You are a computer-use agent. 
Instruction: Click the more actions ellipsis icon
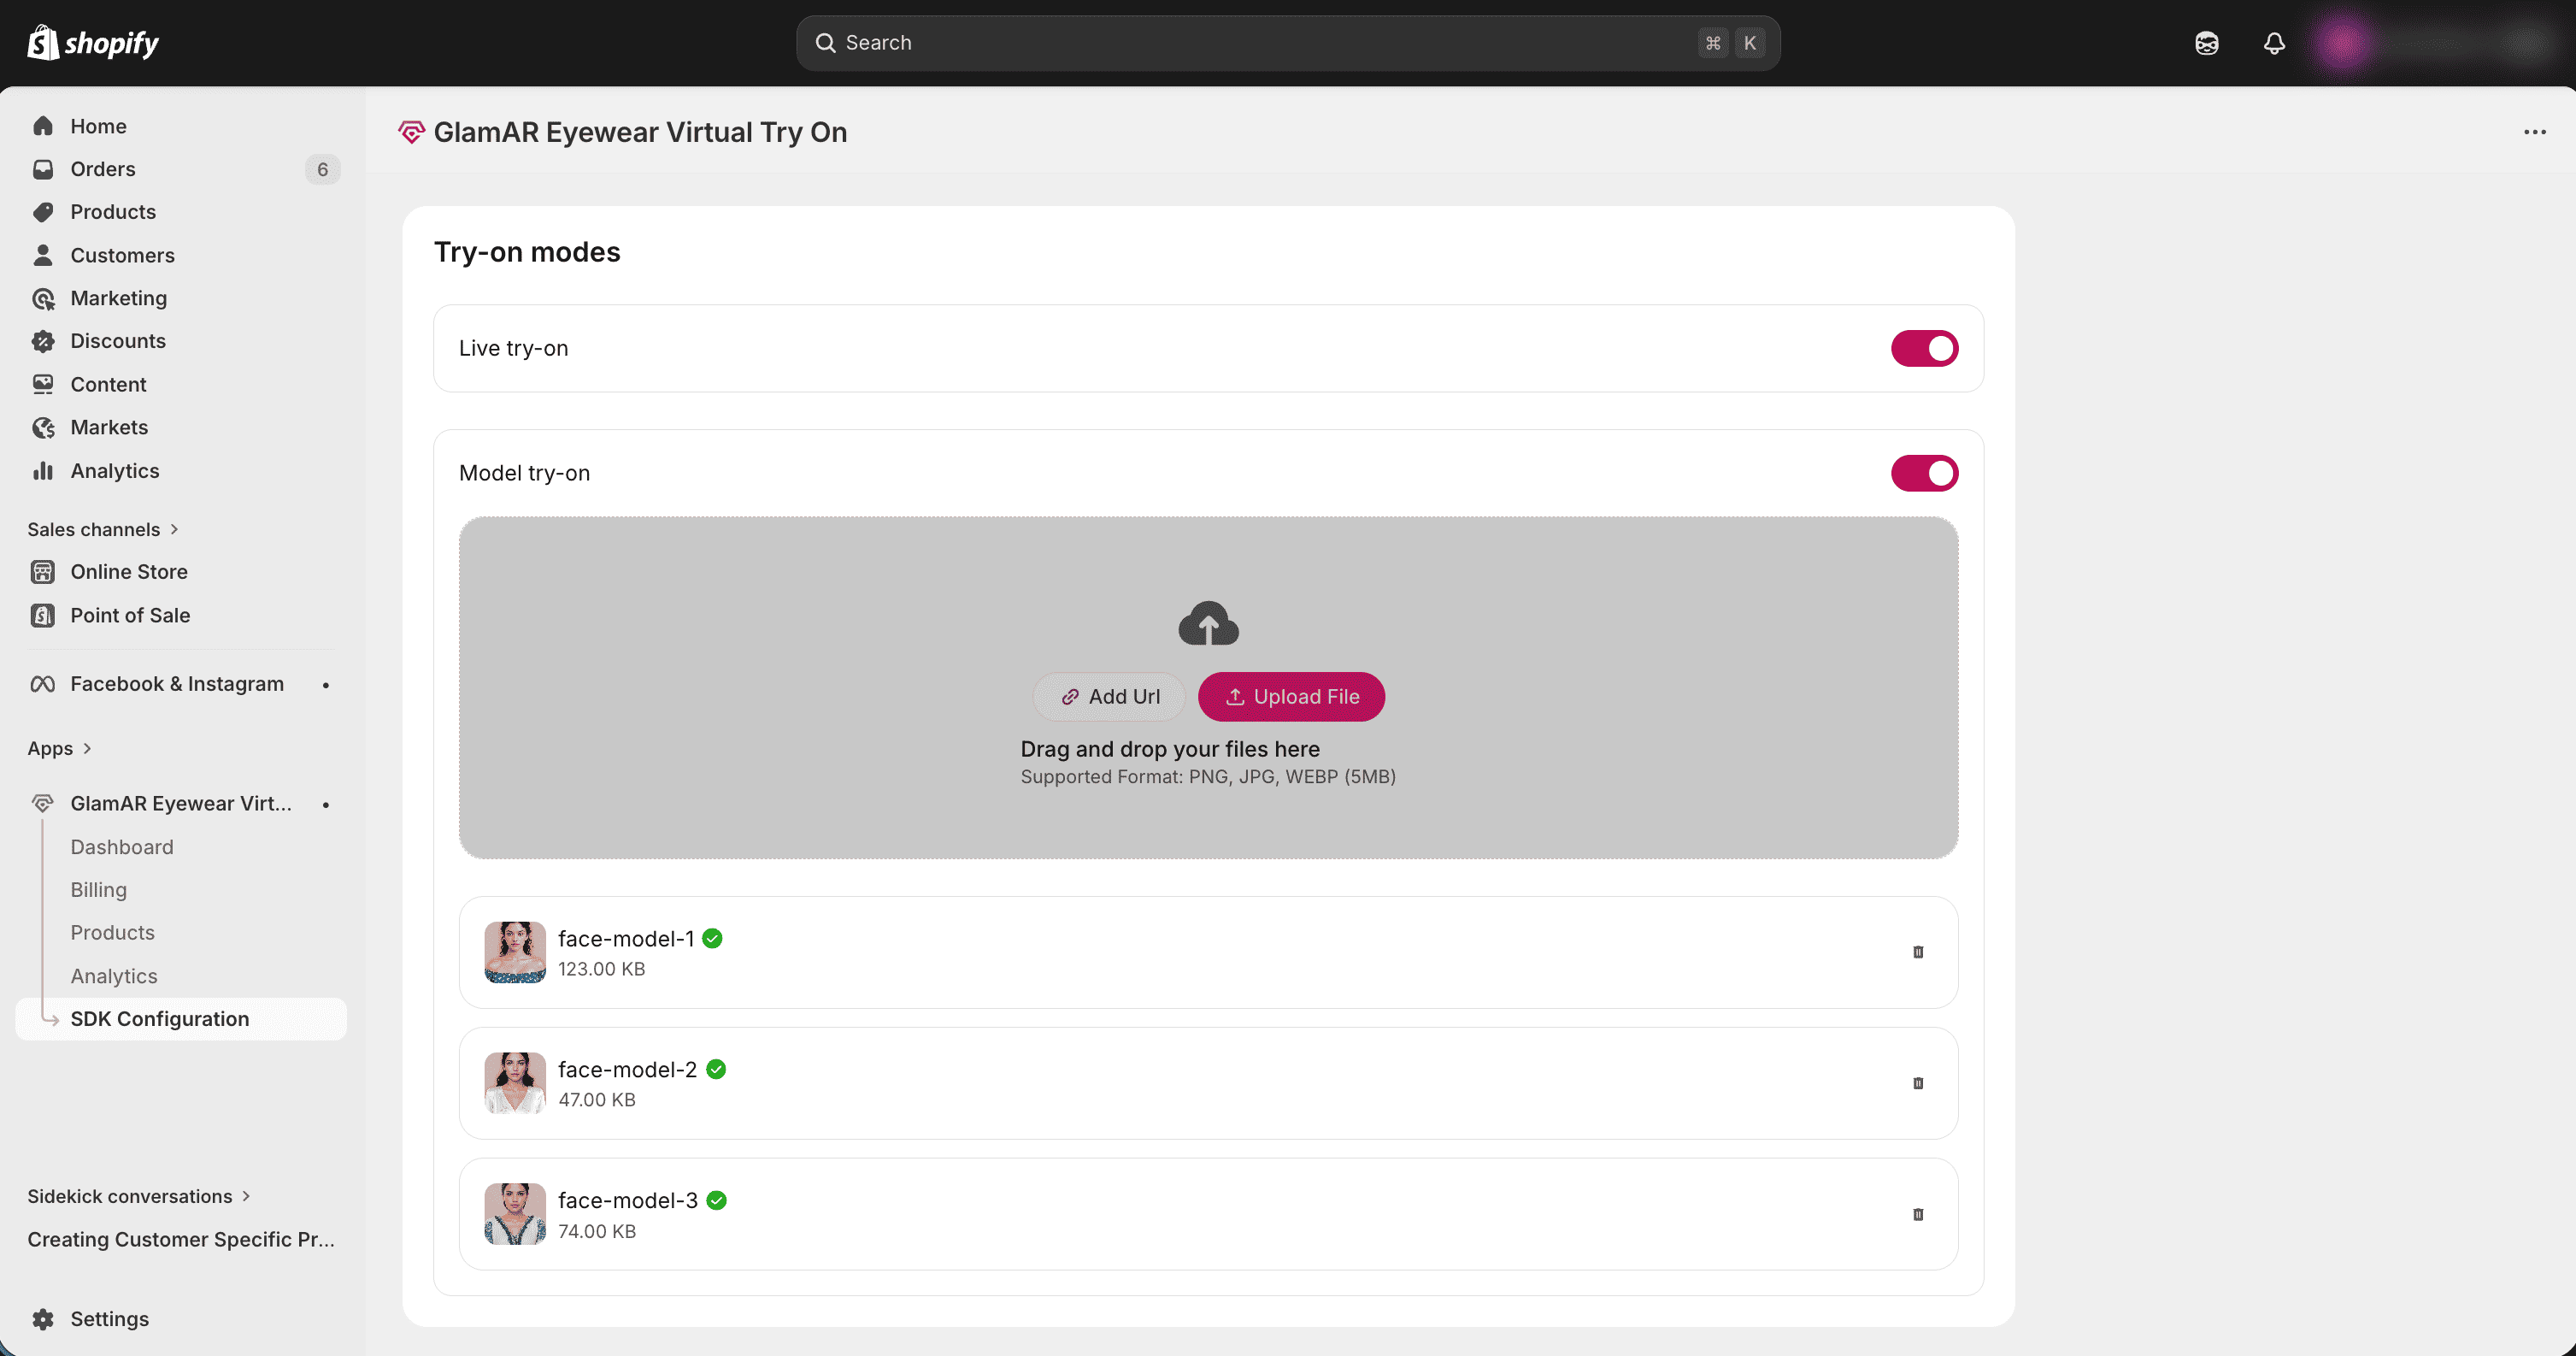pos(2534,132)
